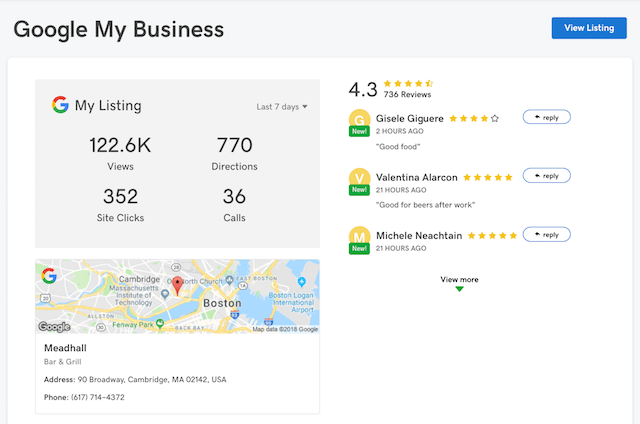Click the 352 Site Clicks stat
This screenshot has width=640, height=424.
click(120, 205)
